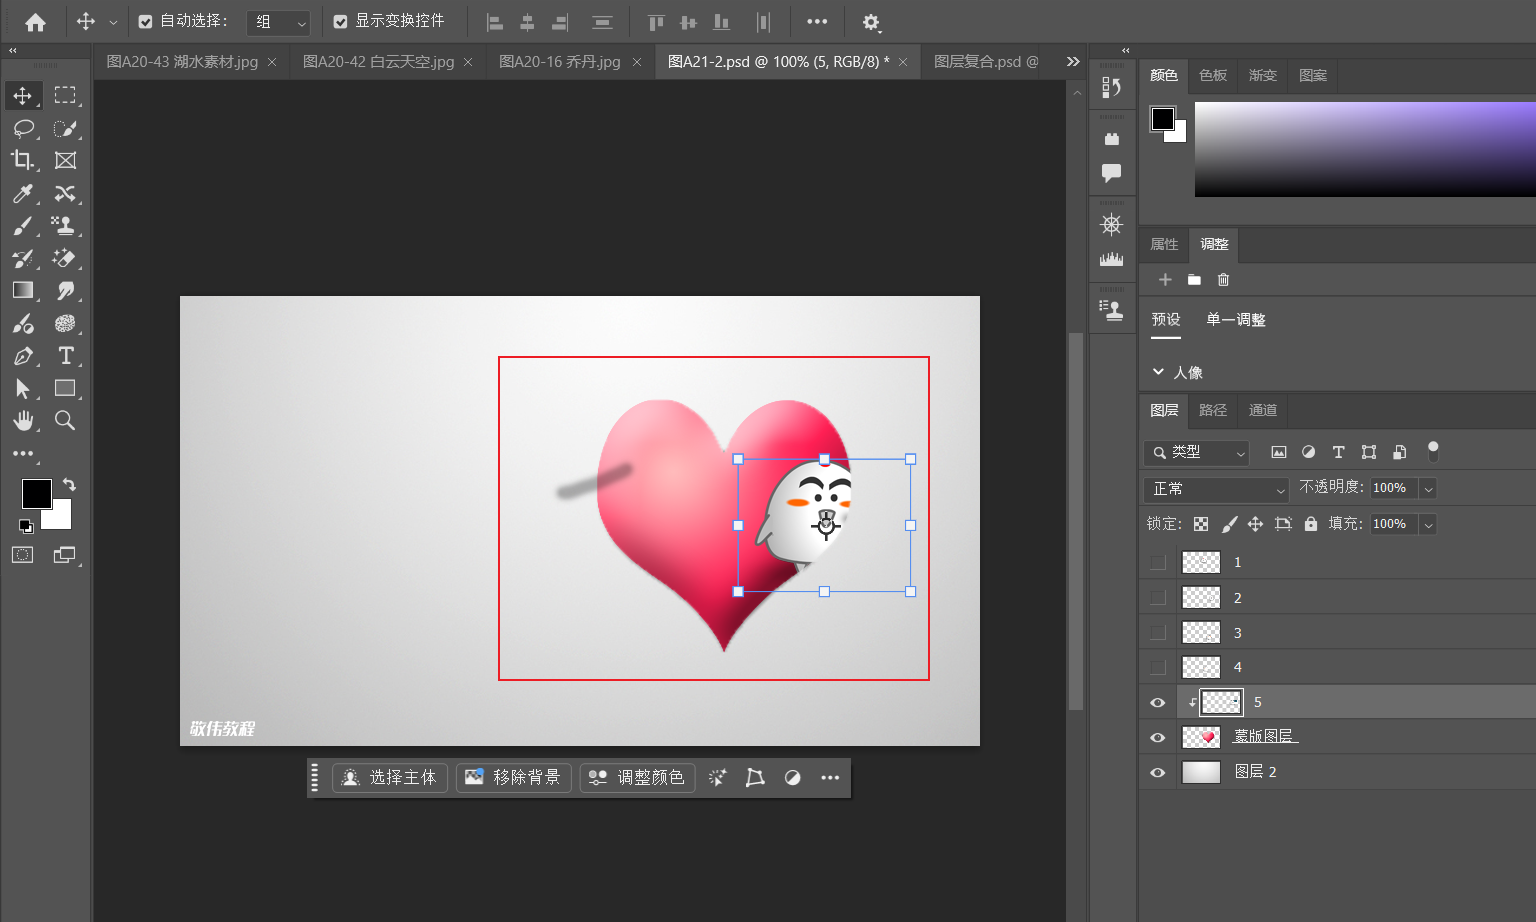Image resolution: width=1536 pixels, height=922 pixels.
Task: Open the opacity dropdown arrow
Action: [x=1428, y=488]
